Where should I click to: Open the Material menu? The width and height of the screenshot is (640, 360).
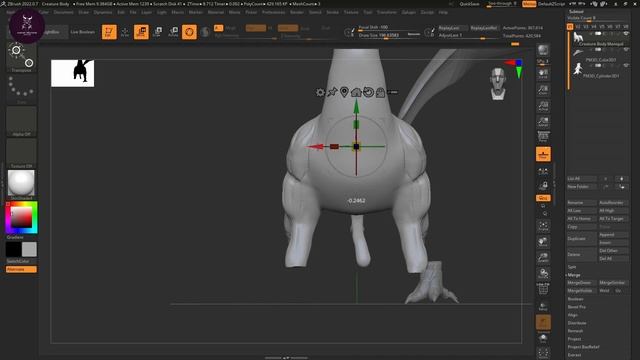coord(216,12)
